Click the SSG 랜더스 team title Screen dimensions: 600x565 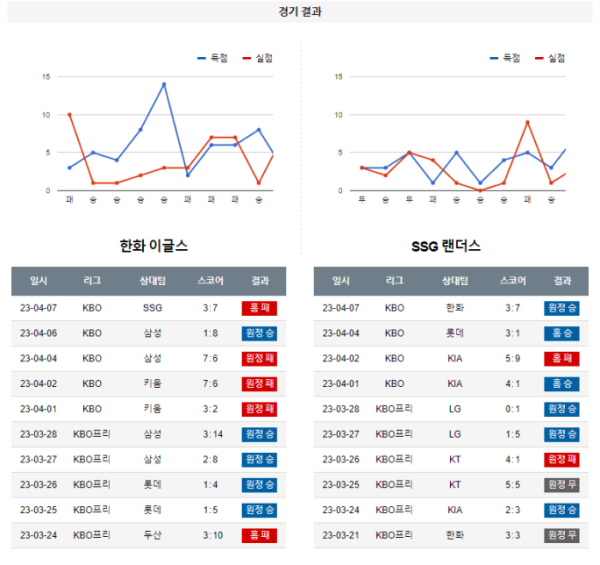(x=446, y=246)
